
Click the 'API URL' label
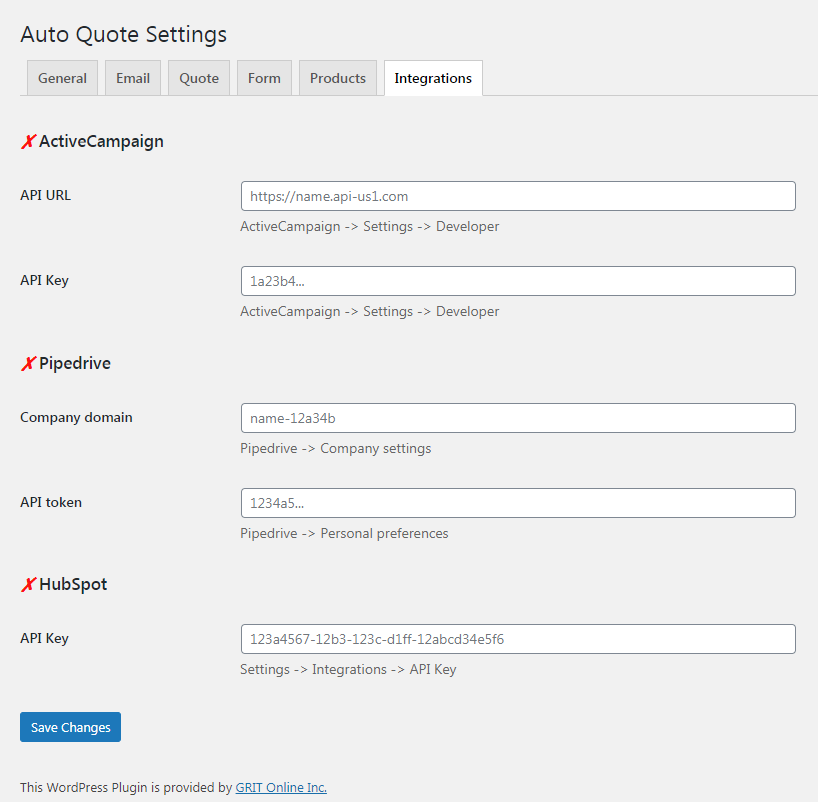point(45,195)
